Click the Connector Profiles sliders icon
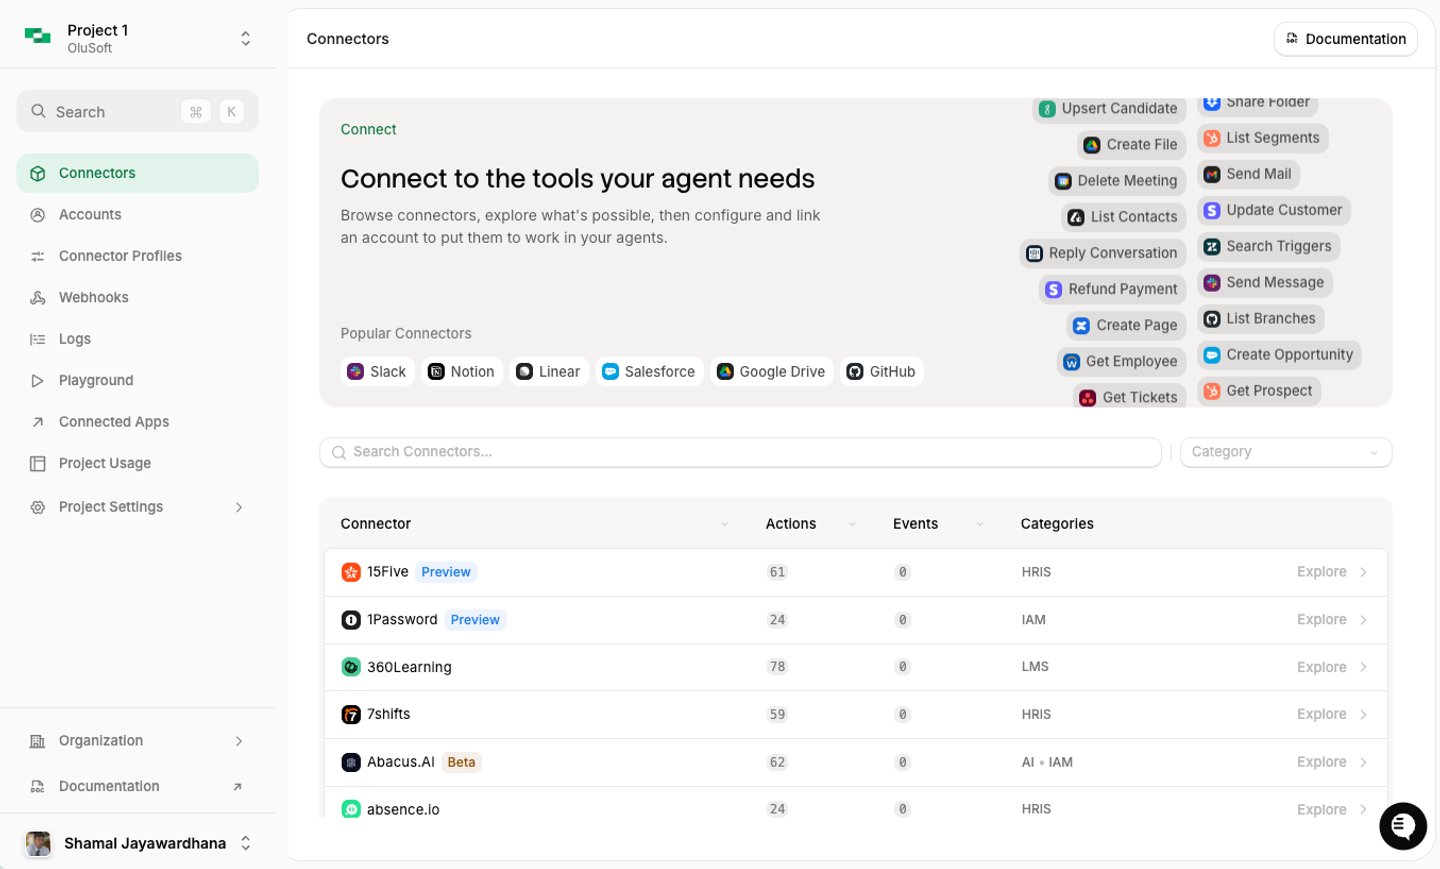 click(38, 256)
